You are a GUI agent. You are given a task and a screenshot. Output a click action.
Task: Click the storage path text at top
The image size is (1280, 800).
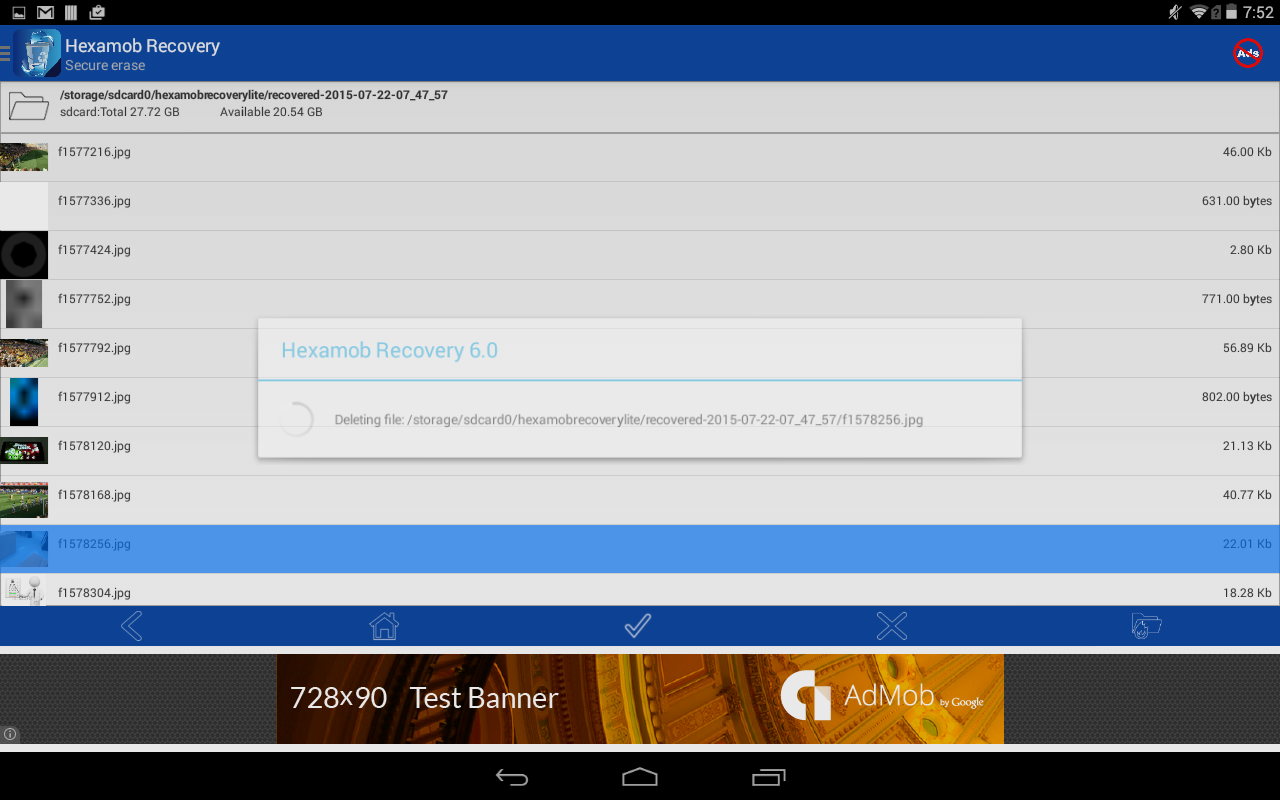(254, 95)
